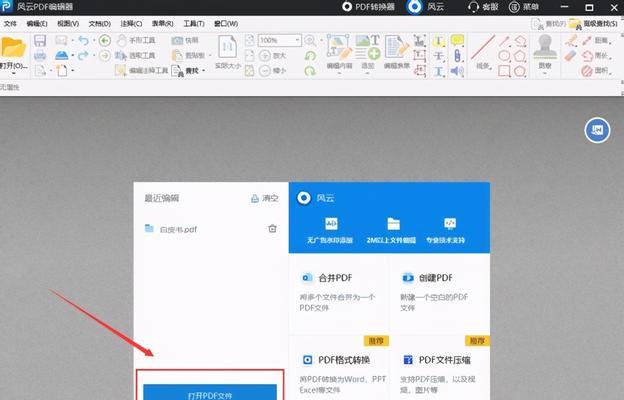Expand the dropdown arrow under 打开(O)

(x=14, y=73)
